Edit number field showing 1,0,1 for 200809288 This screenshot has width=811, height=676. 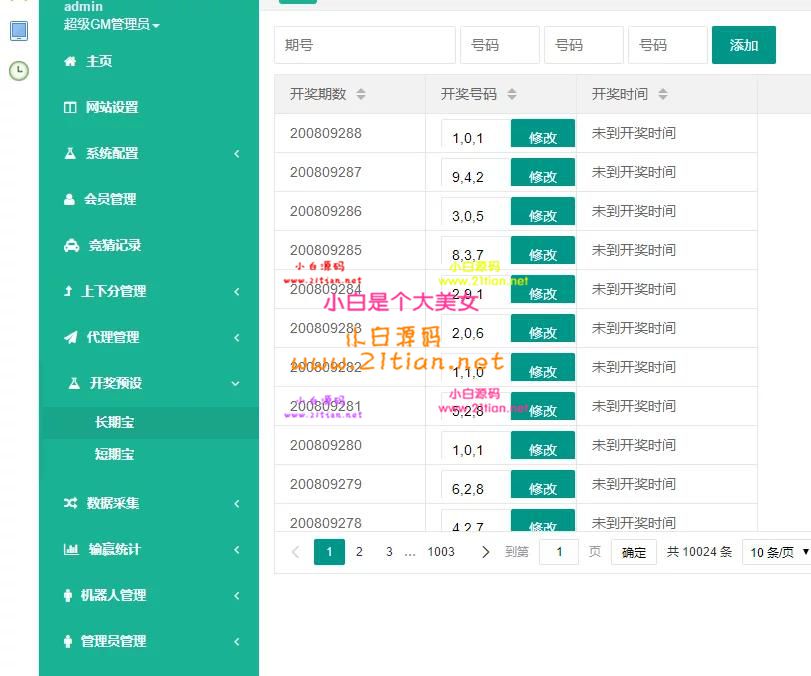(x=476, y=134)
